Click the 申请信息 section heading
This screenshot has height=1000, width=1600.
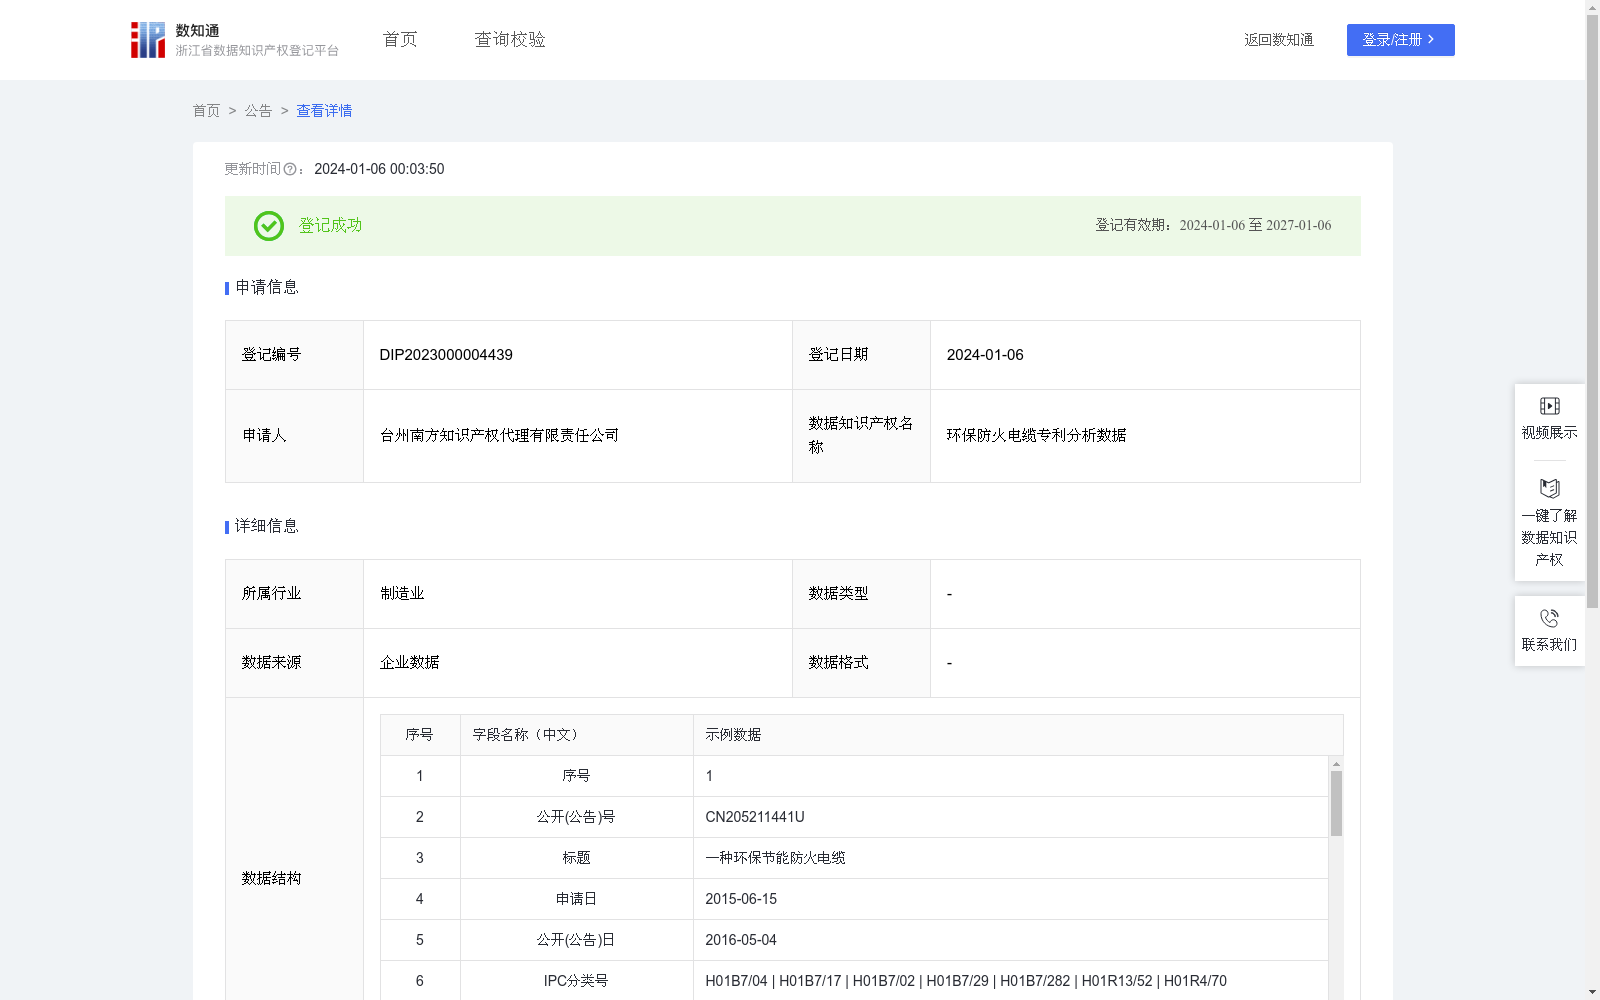[x=266, y=288]
